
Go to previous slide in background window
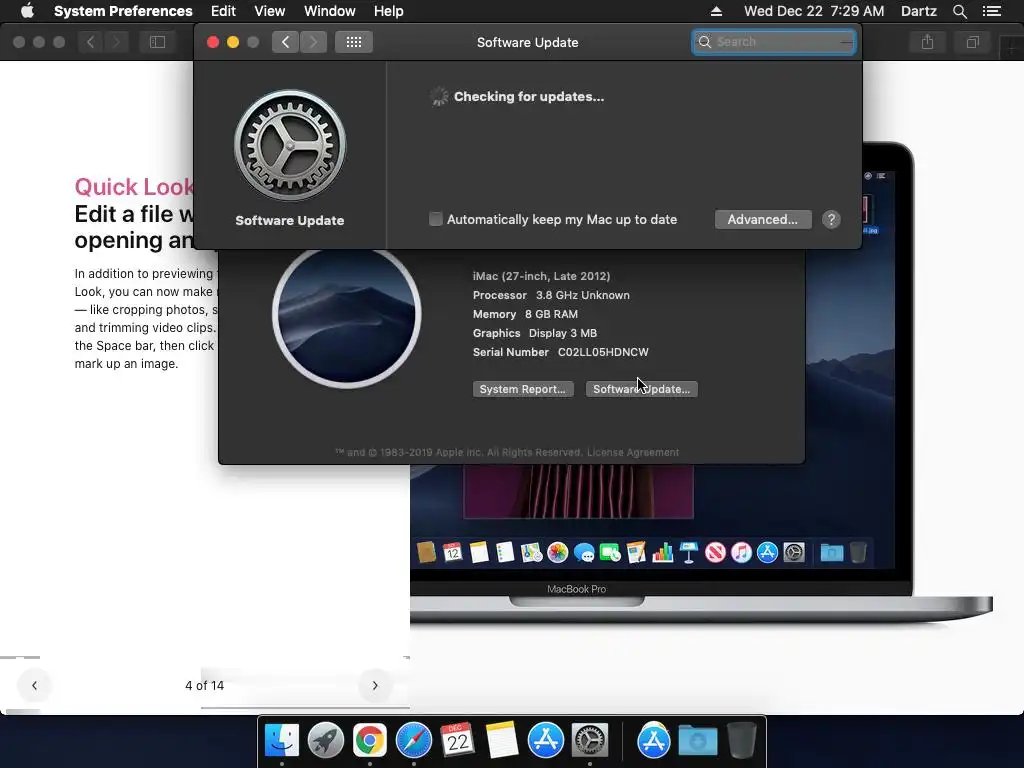pyautogui.click(x=35, y=685)
